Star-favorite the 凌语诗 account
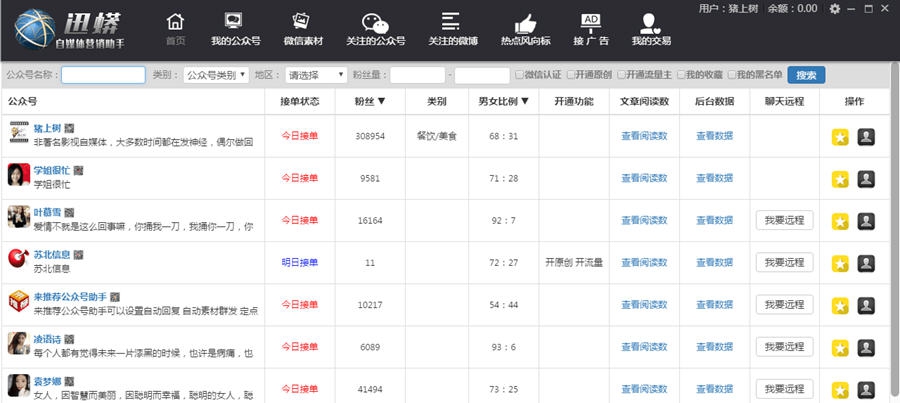Screen dimensions: 900x403 840,348
